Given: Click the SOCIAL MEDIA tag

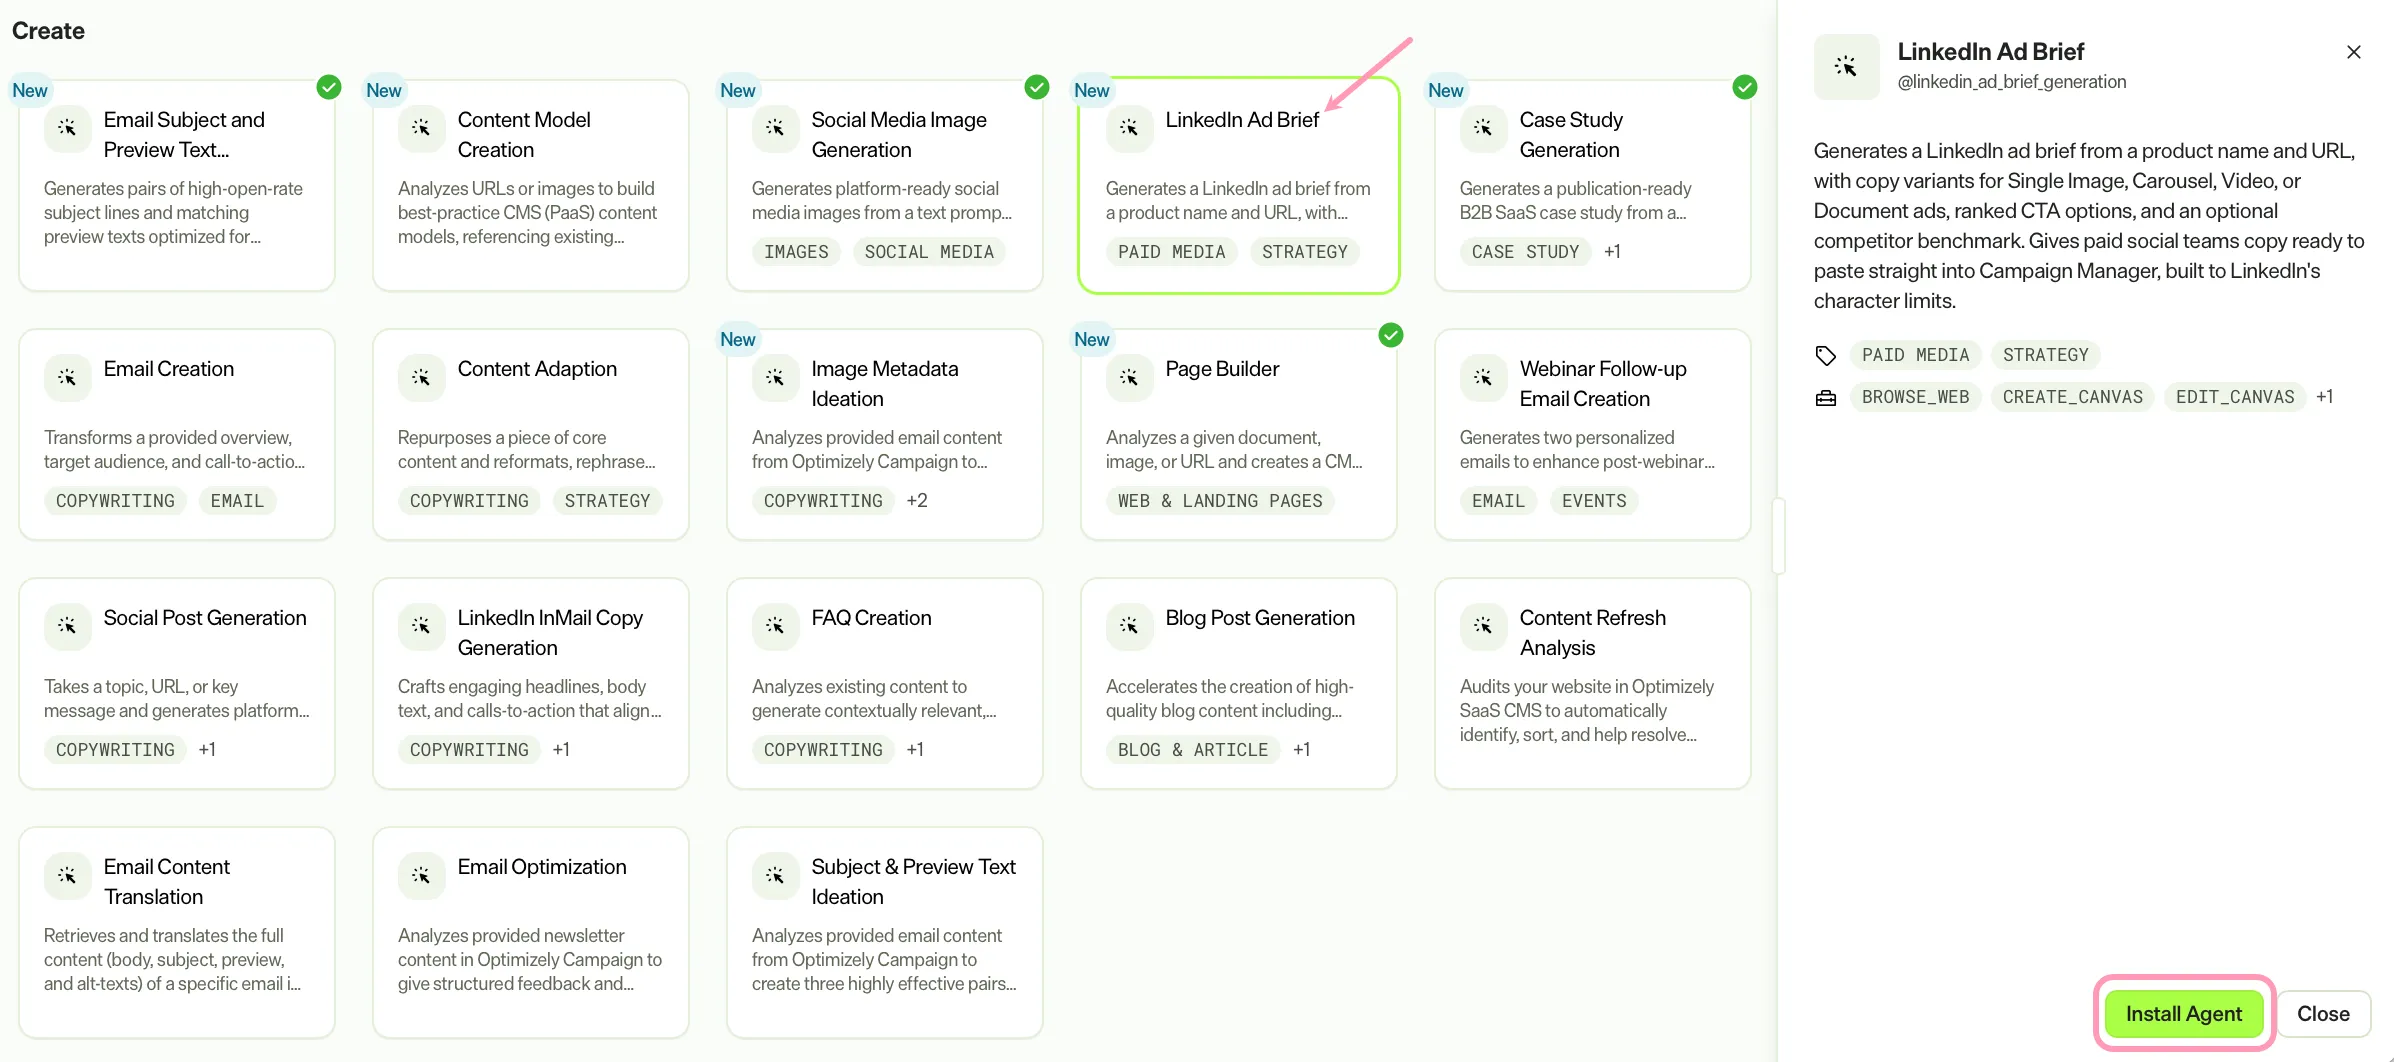Looking at the screenshot, I should point(929,252).
